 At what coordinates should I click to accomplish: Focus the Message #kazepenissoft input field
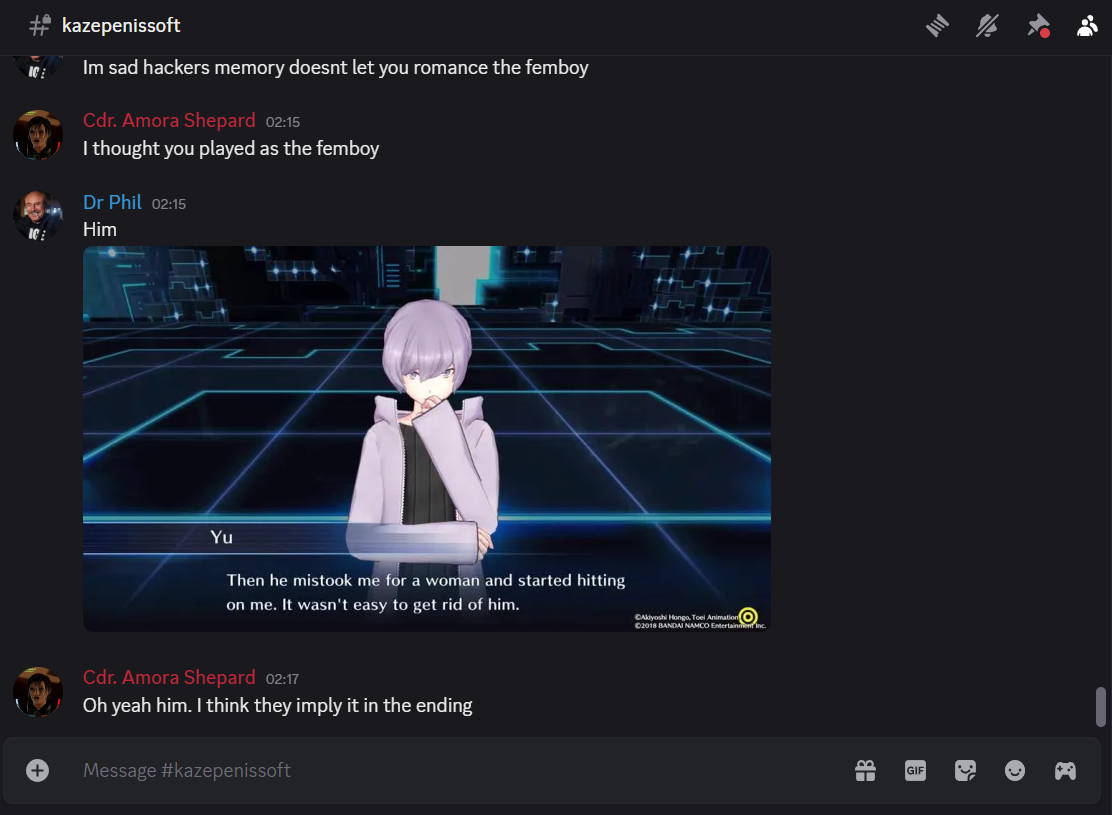pyautogui.click(x=461, y=770)
